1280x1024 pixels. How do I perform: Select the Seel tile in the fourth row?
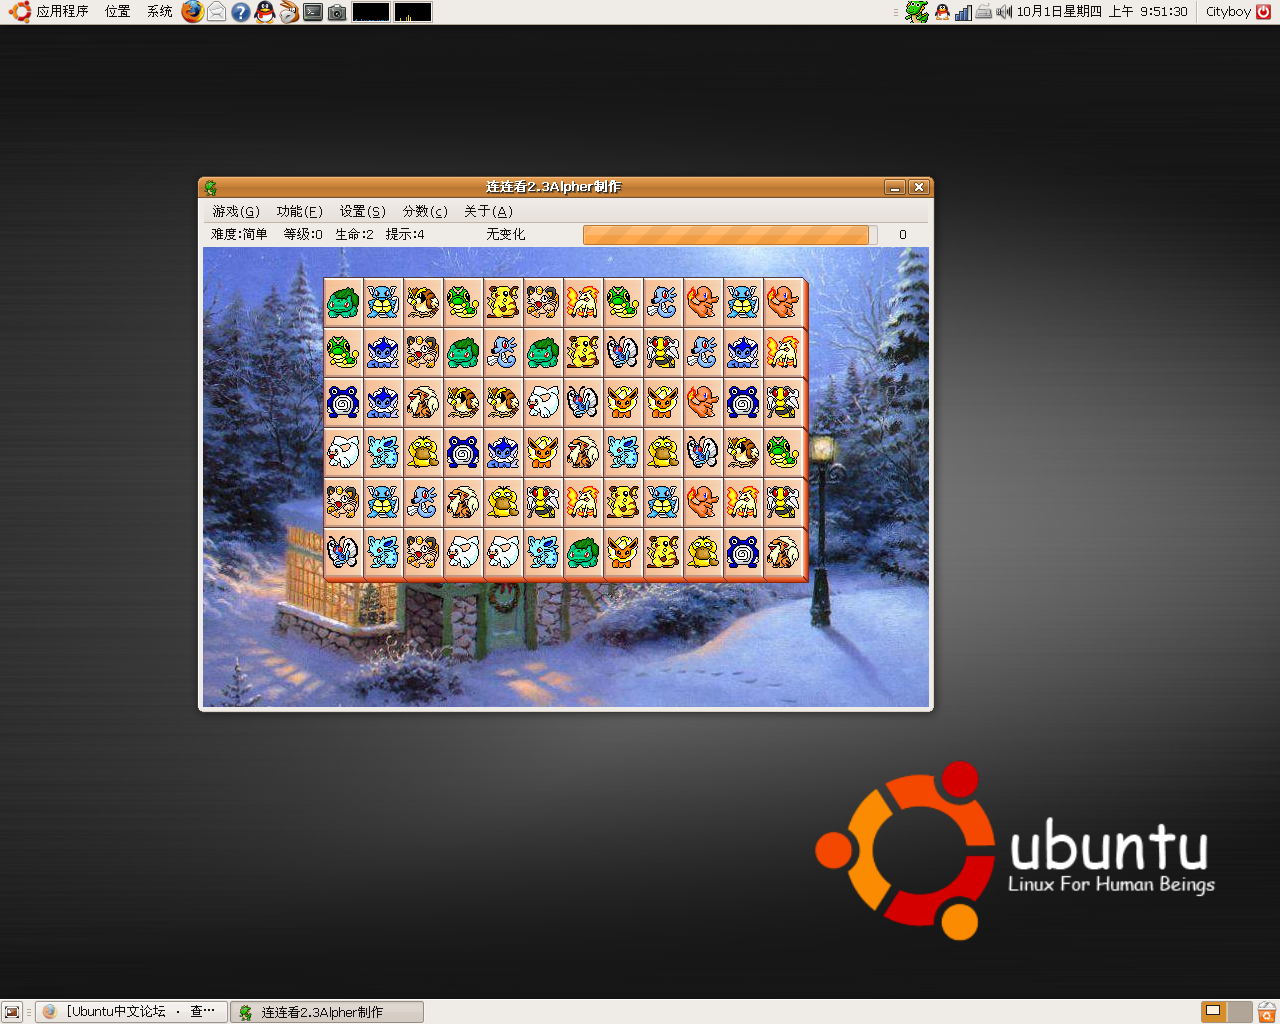click(343, 451)
